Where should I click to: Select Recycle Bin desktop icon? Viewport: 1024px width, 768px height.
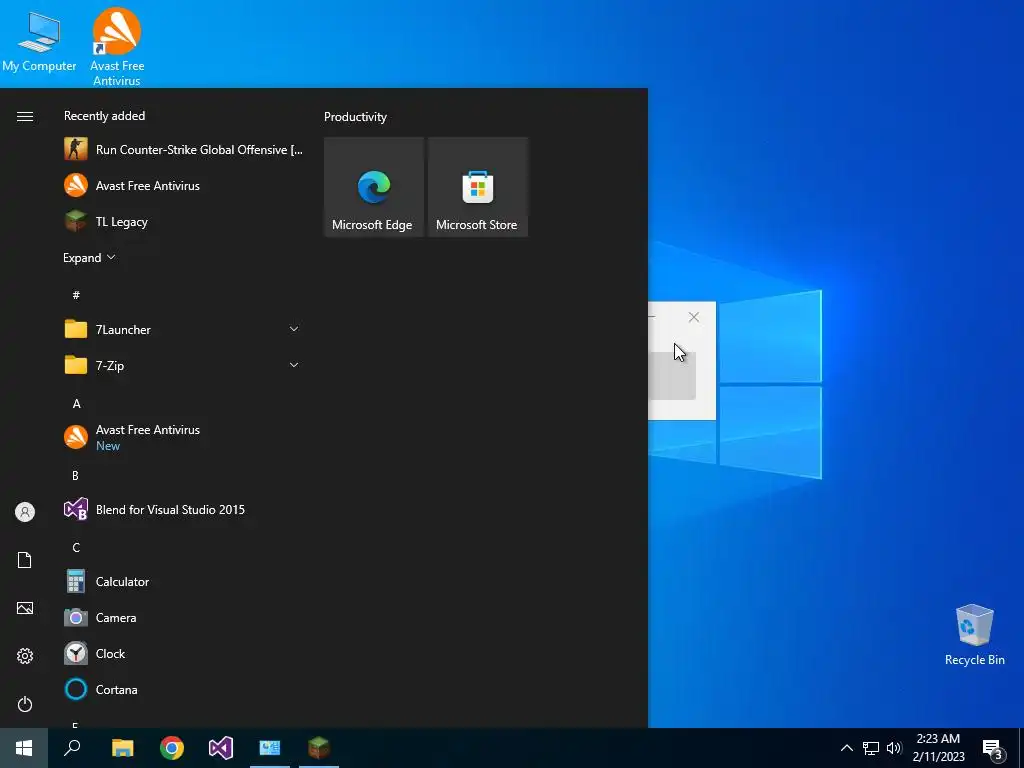coord(974,635)
